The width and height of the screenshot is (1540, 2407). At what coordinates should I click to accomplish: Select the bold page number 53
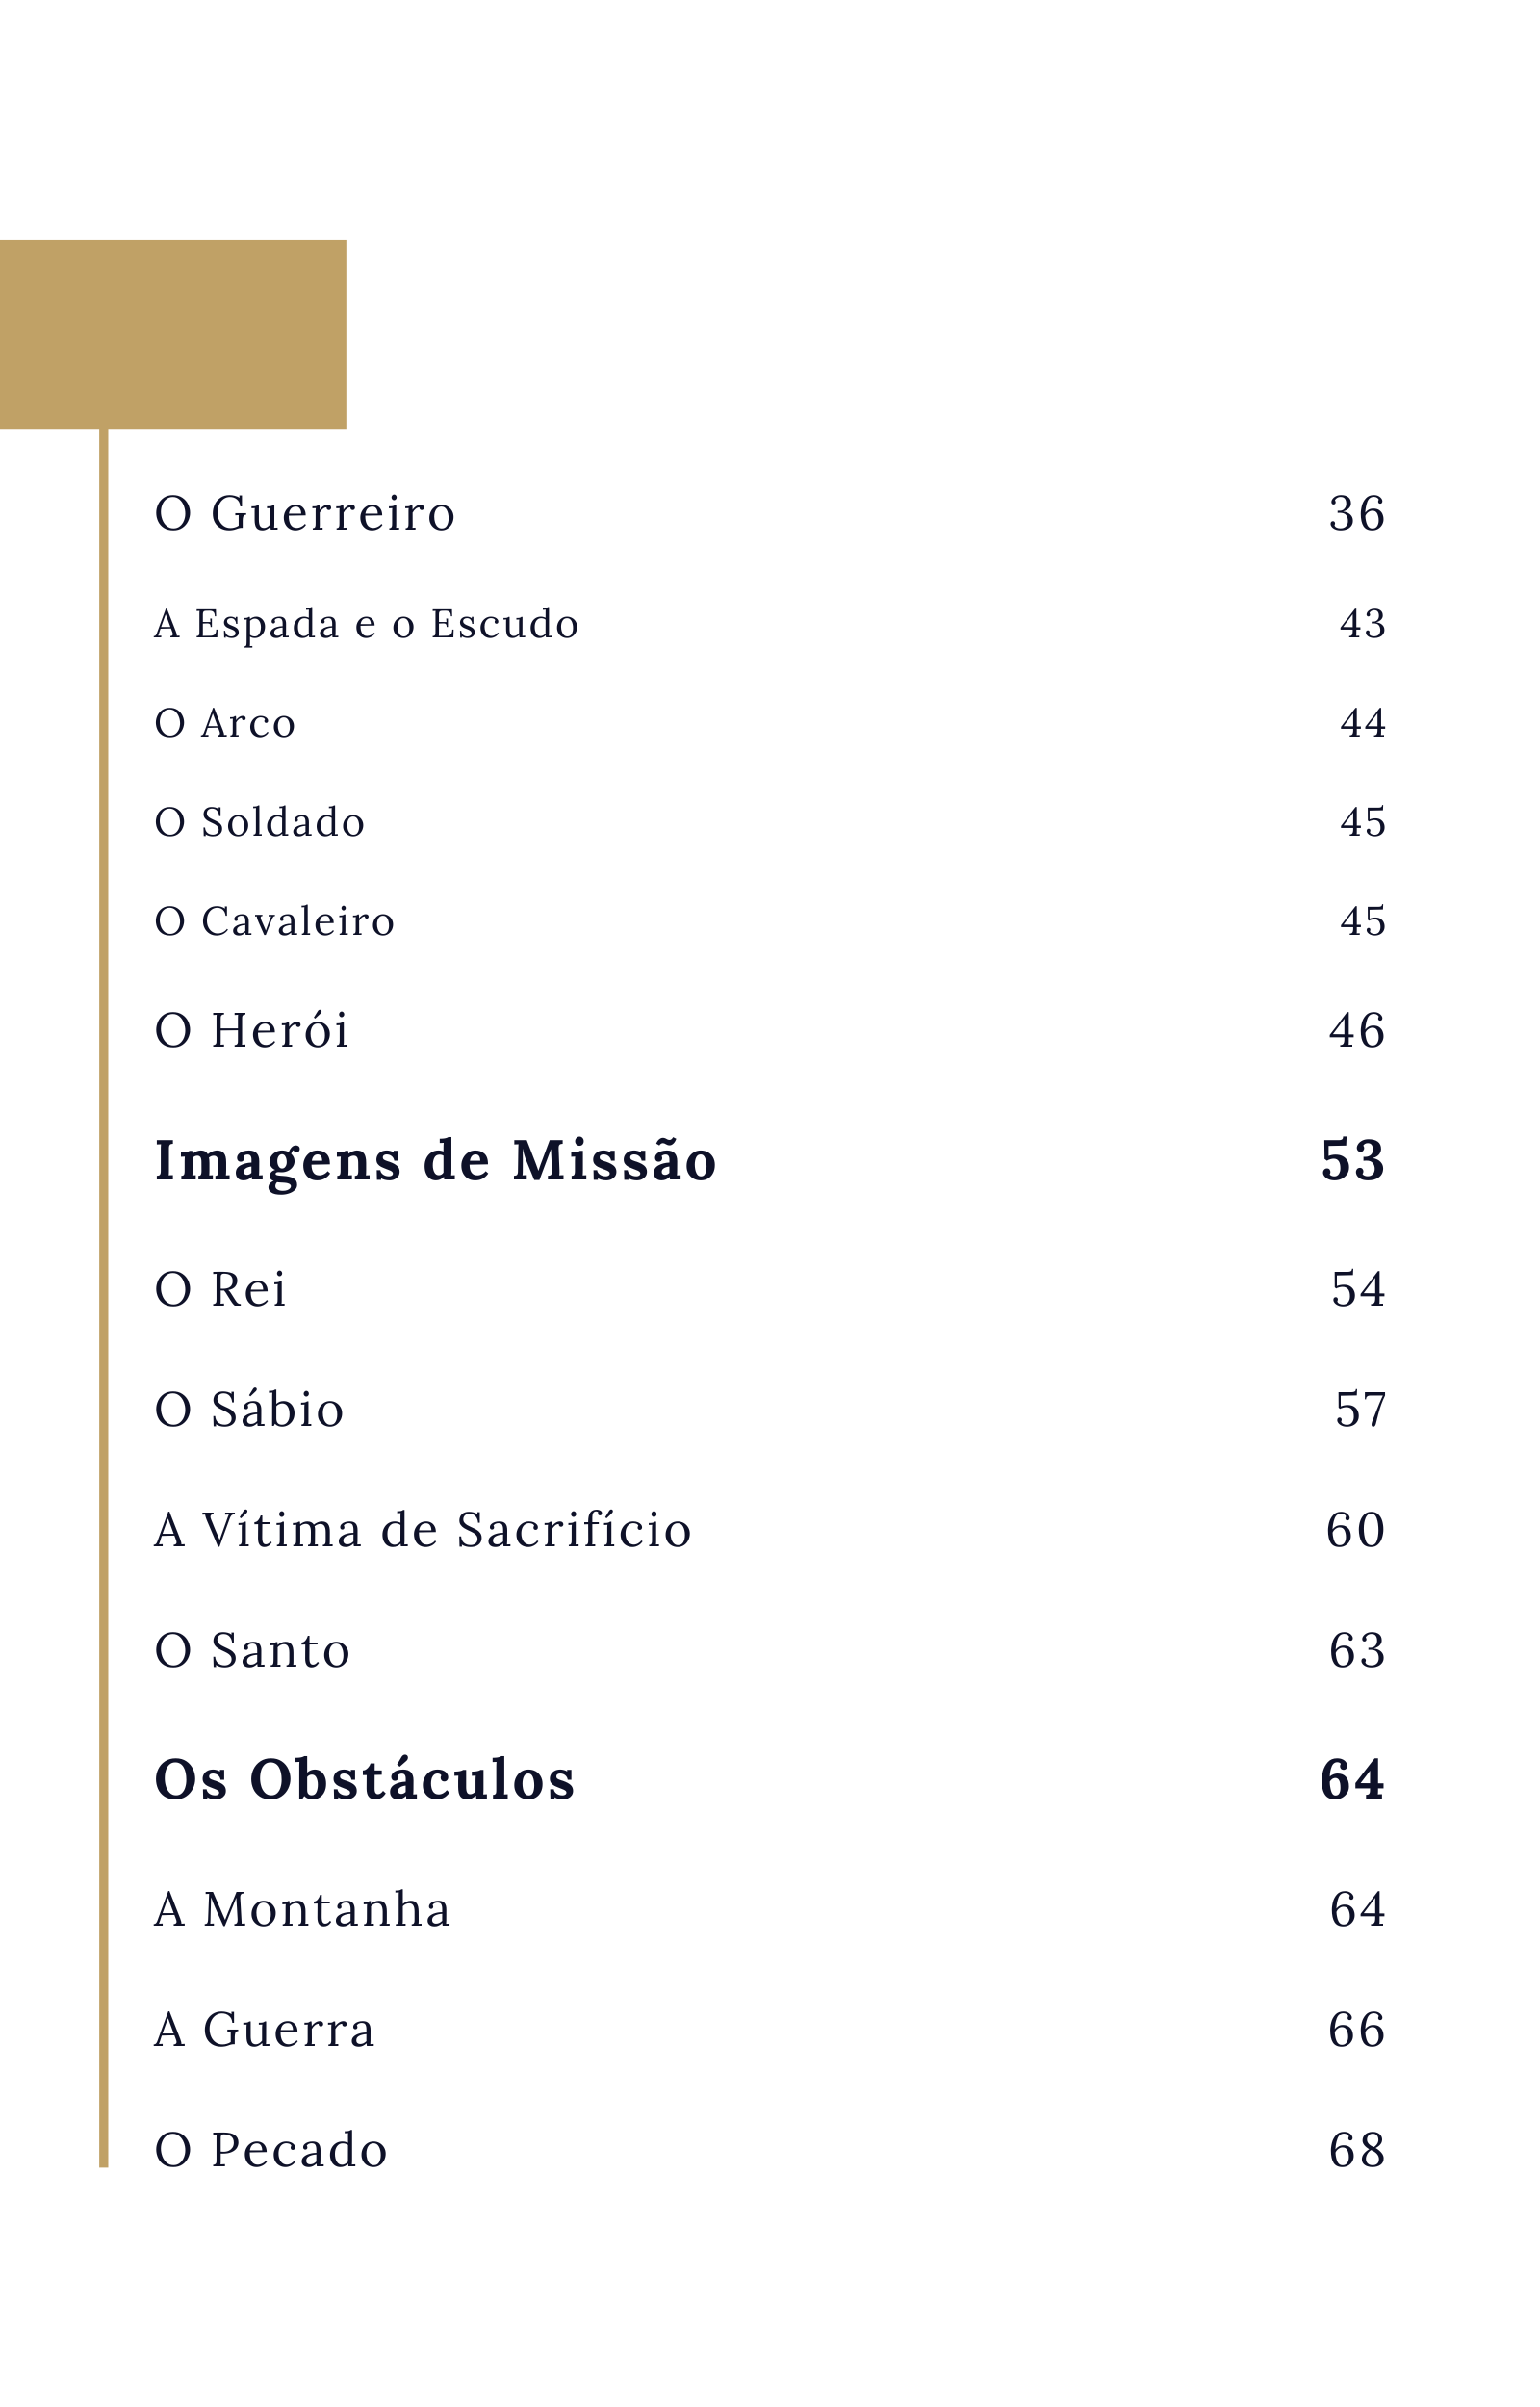(x=1352, y=1161)
